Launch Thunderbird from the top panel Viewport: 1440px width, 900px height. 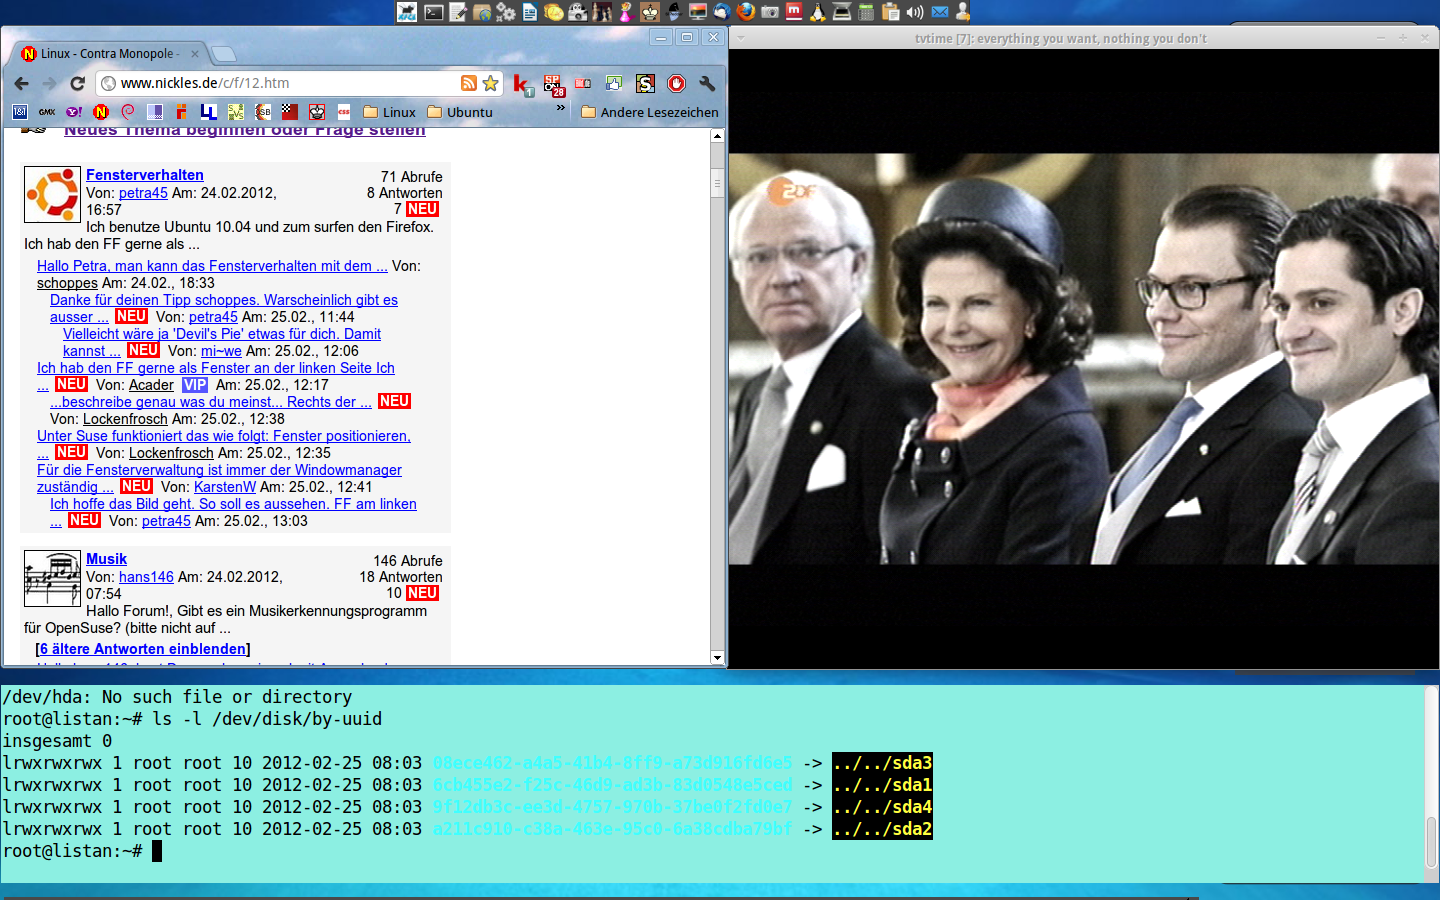tap(722, 12)
